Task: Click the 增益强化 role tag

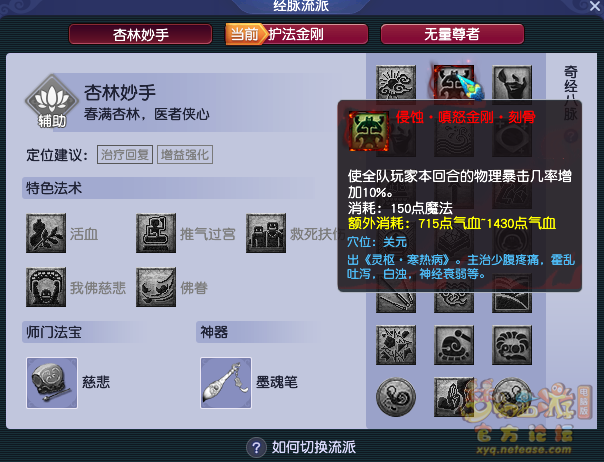Action: click(x=185, y=155)
